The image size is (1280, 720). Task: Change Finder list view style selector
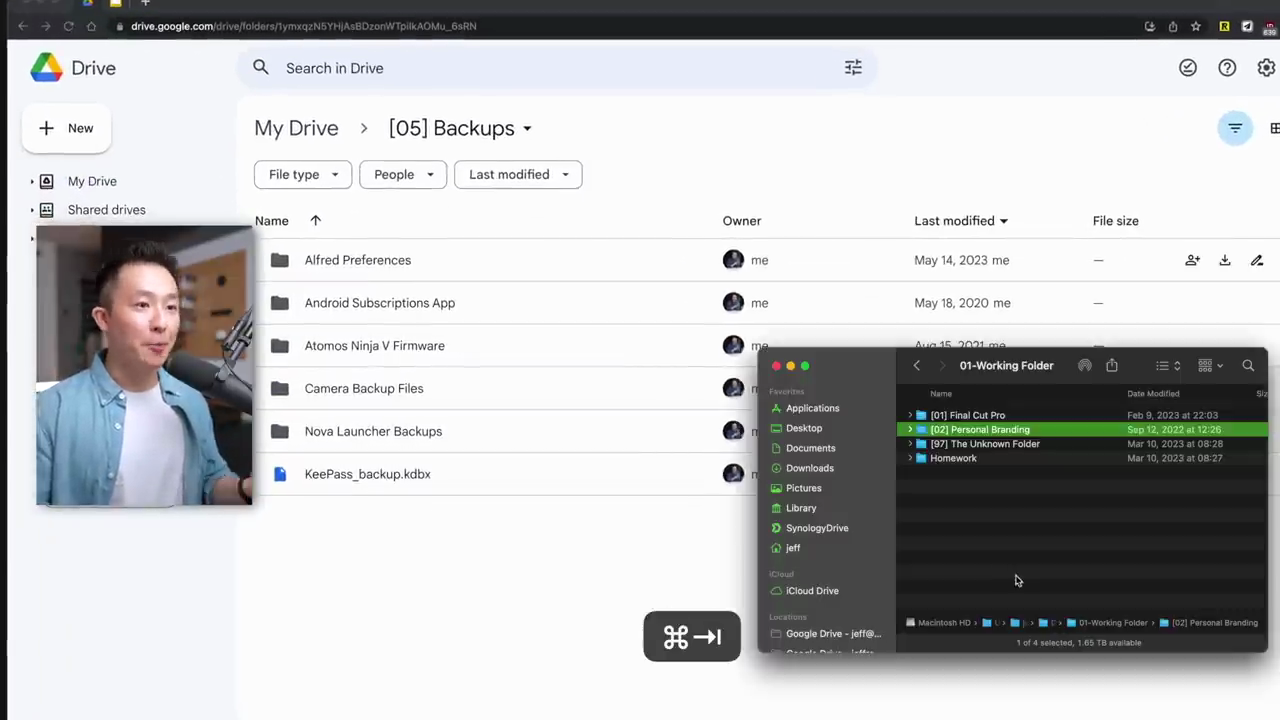[1168, 366]
